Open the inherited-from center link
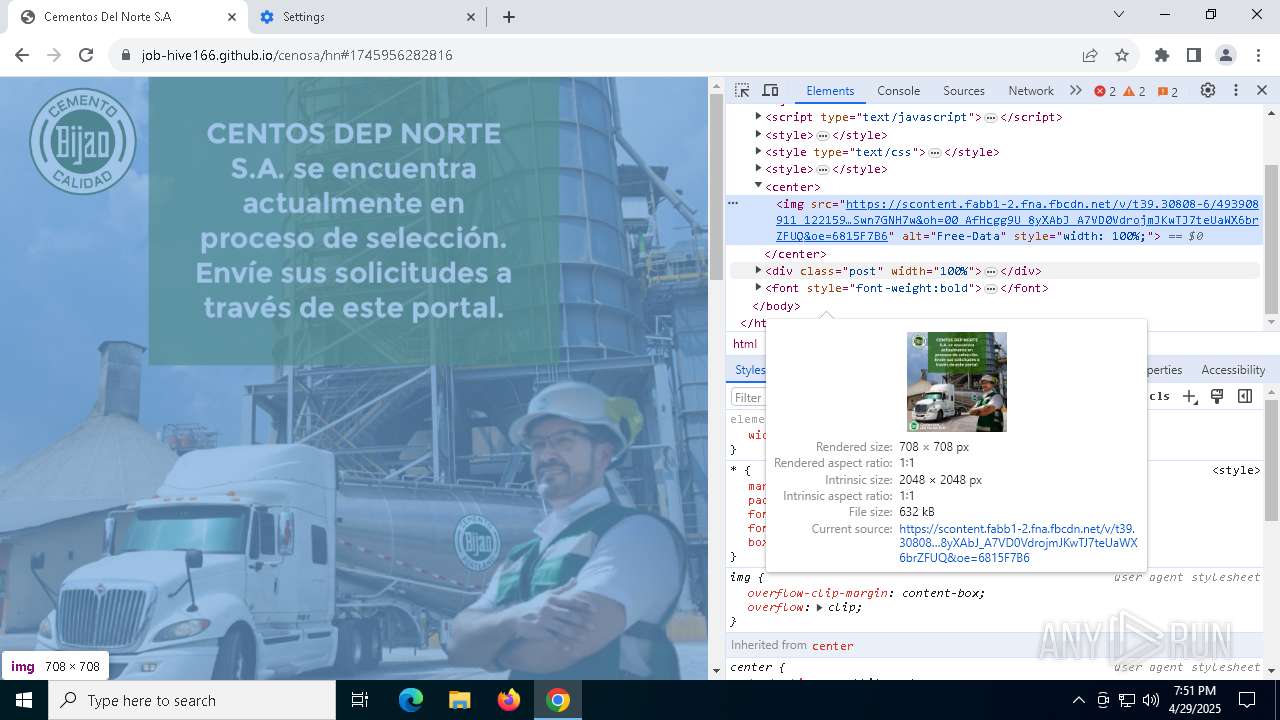Screen dimensions: 1280x720 pyautogui.click(x=833, y=646)
